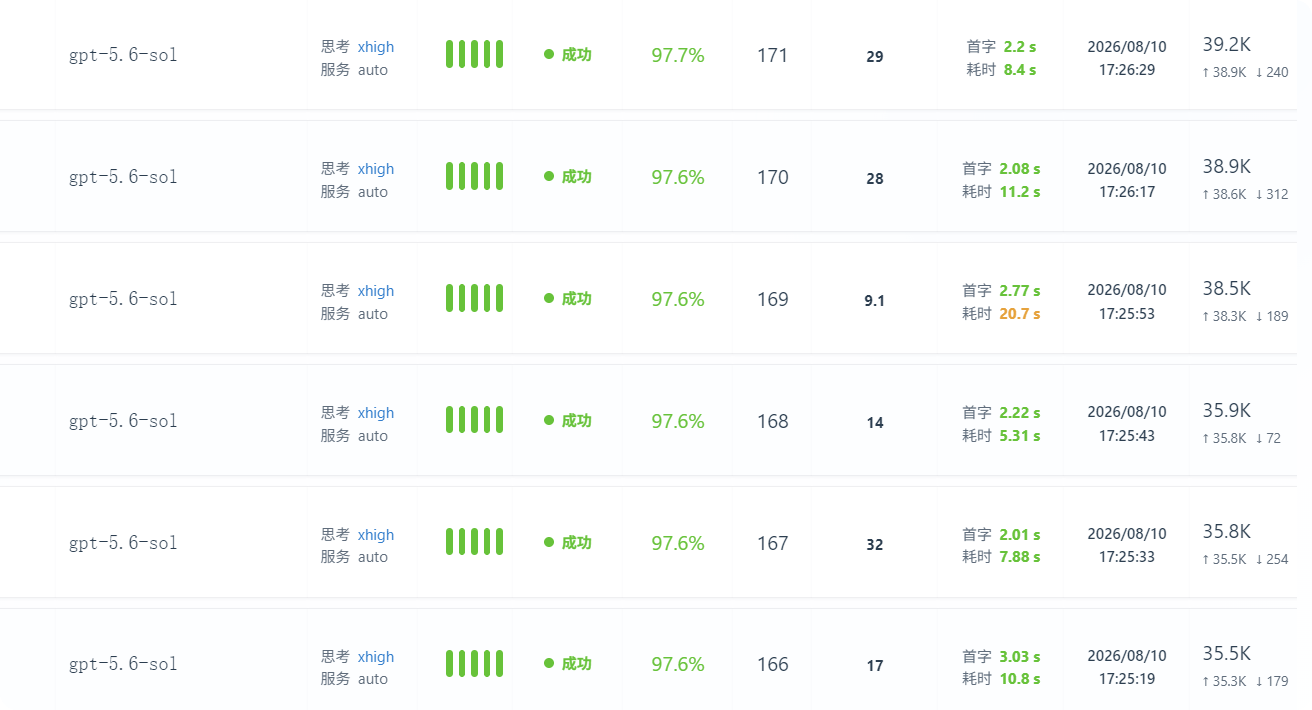Click the 38.9K token total

(1227, 166)
